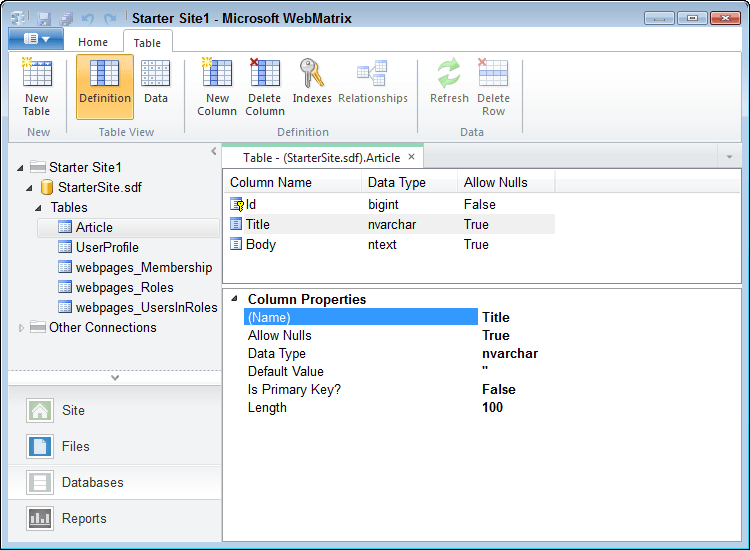This screenshot has width=750, height=550.
Task: Select the Table ribbon tab
Action: click(147, 43)
